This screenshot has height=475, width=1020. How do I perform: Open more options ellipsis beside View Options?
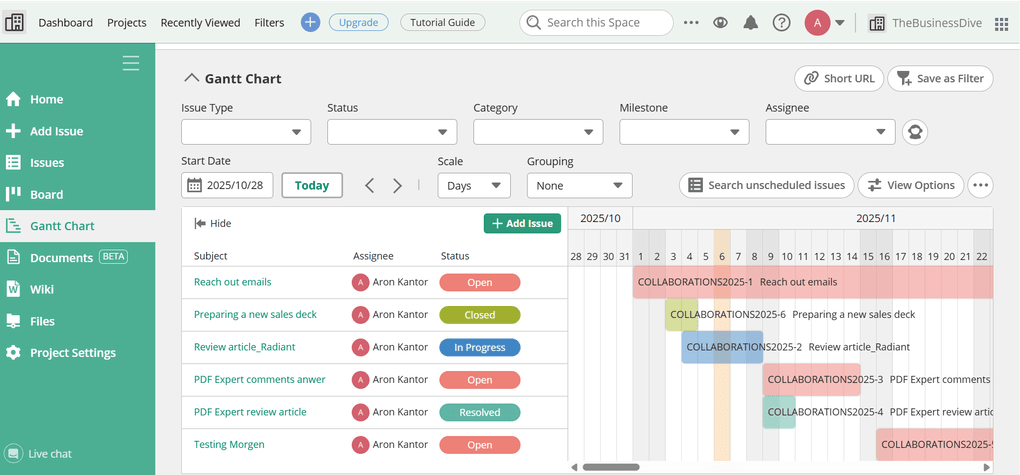coord(980,185)
